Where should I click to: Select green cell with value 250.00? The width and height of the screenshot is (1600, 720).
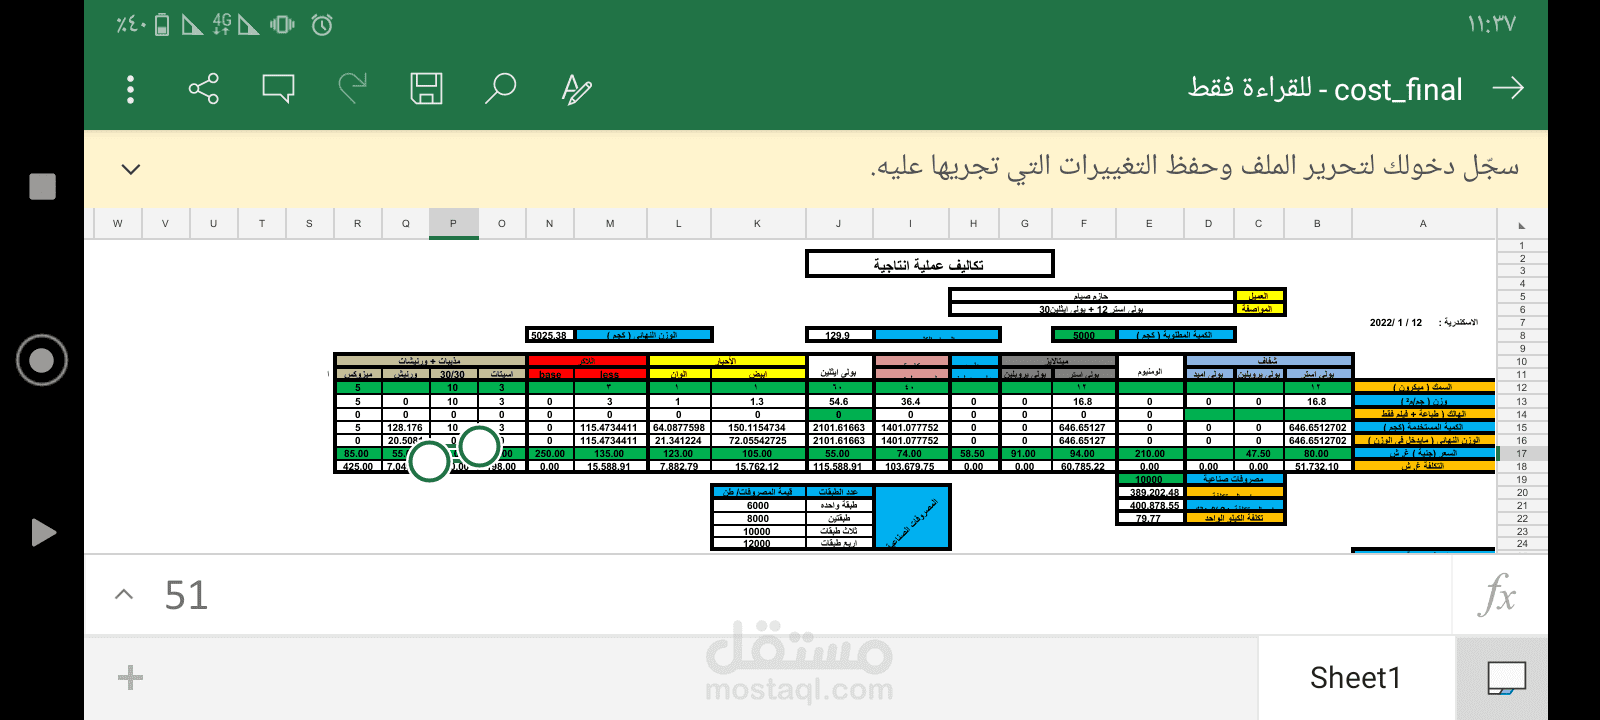[550, 453]
